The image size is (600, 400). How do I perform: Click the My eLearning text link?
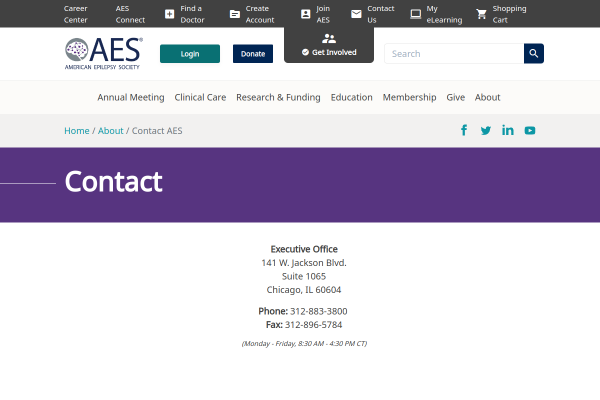coord(444,14)
